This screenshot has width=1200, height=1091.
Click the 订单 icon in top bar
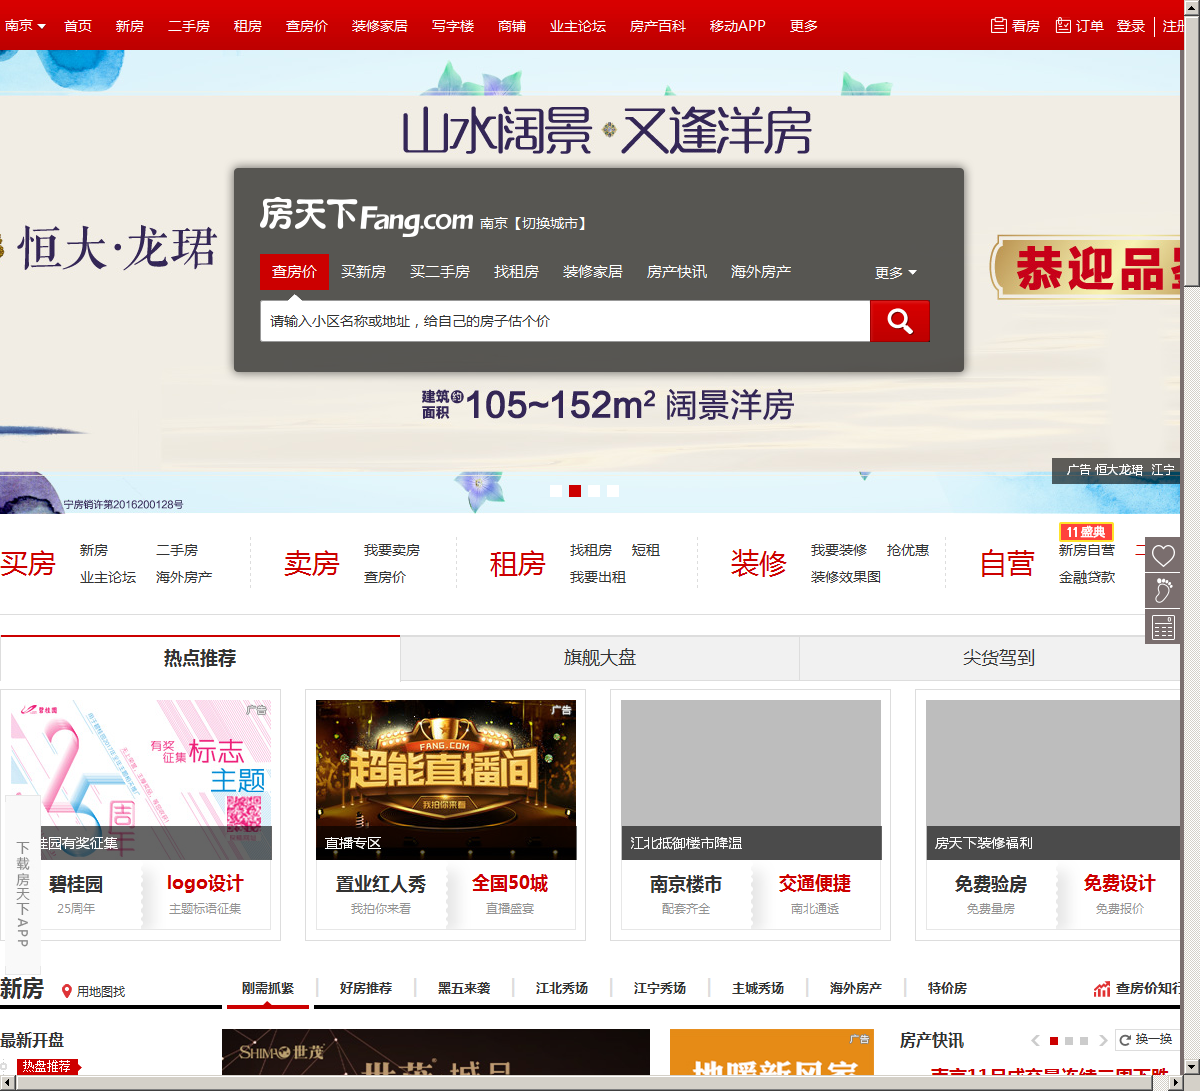(1063, 26)
